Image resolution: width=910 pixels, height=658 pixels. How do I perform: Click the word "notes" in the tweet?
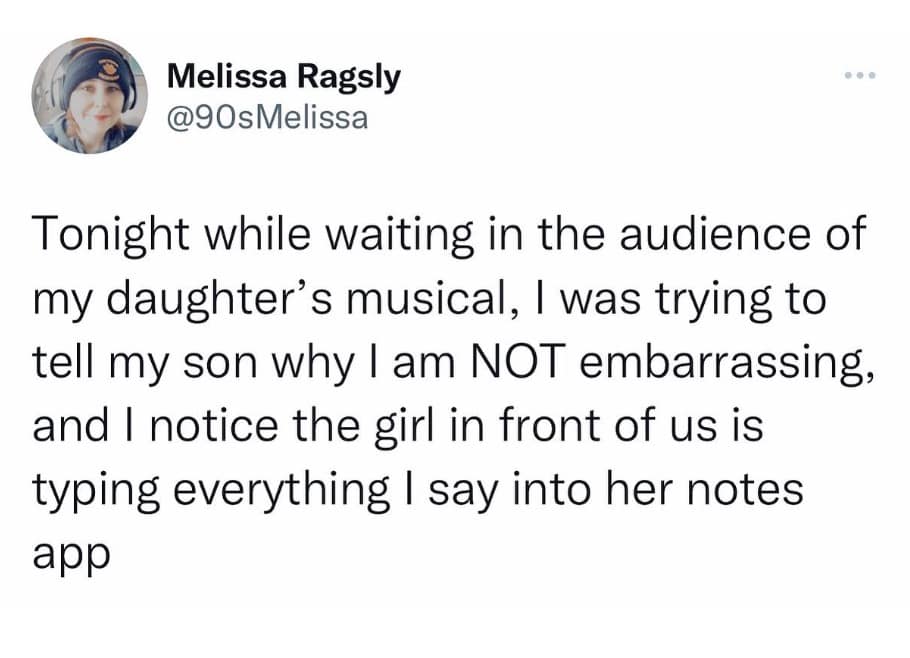click(x=749, y=489)
